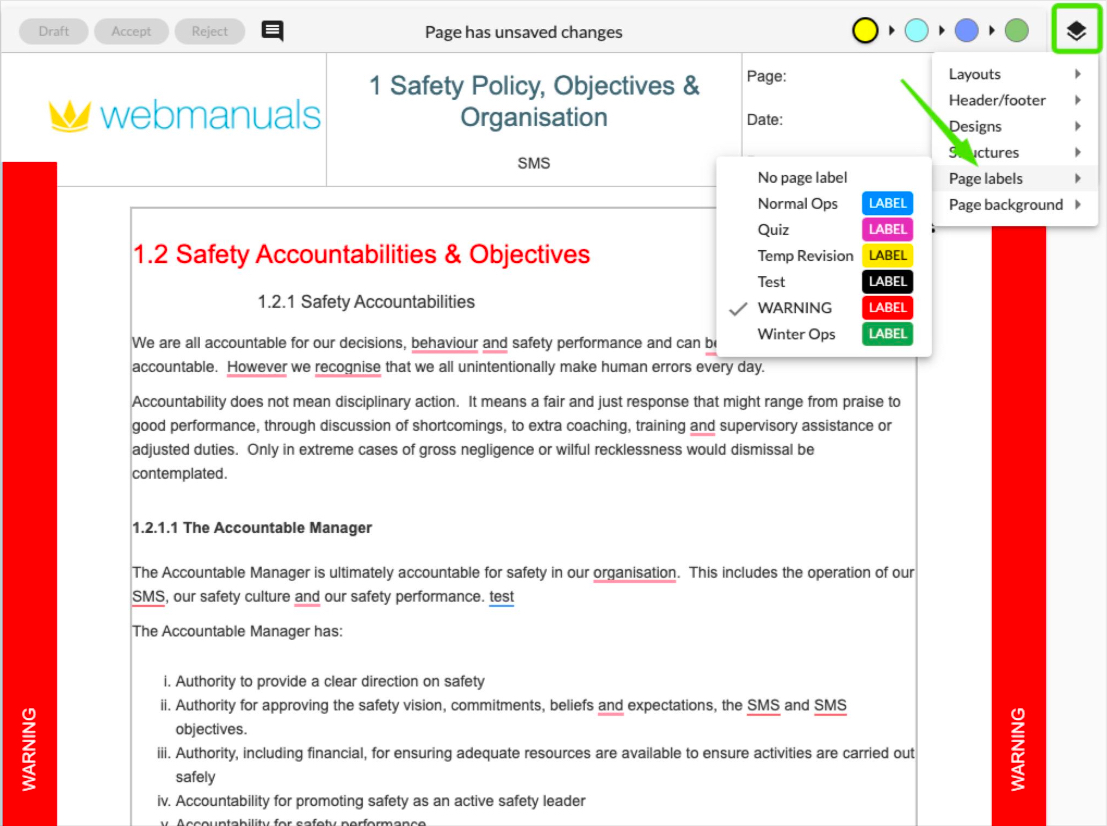The image size is (1107, 826).
Task: Open the Structures submenu
Action: 1015,152
